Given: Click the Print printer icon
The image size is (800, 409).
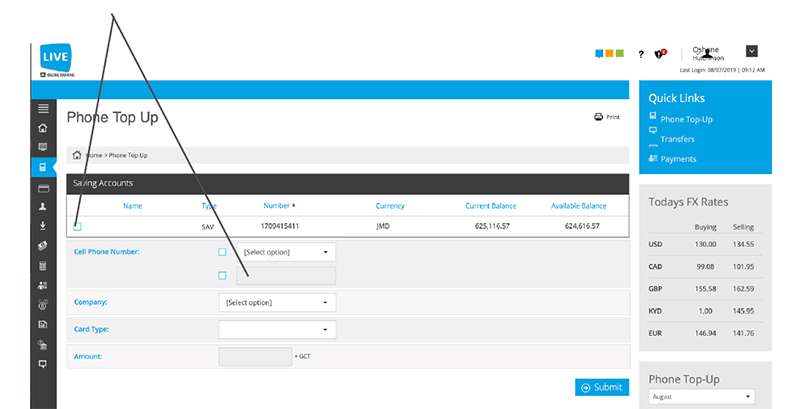Looking at the screenshot, I should pos(598,117).
